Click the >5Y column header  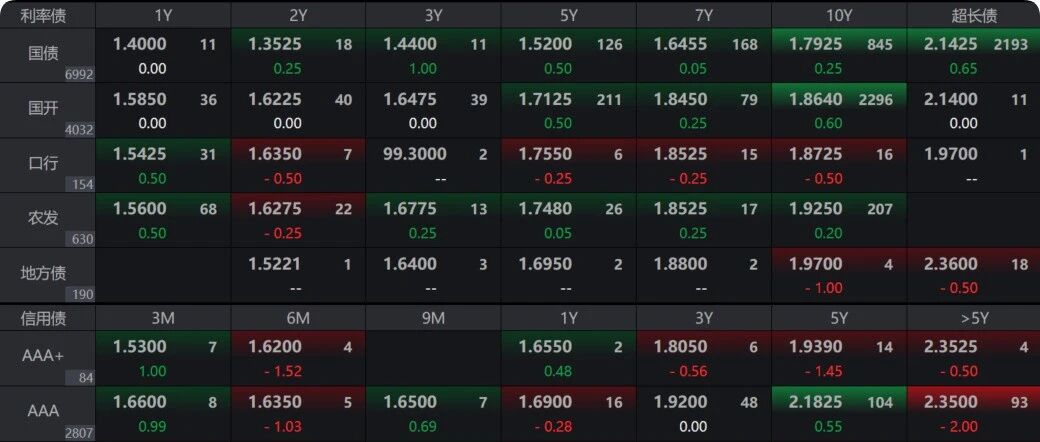973,318
